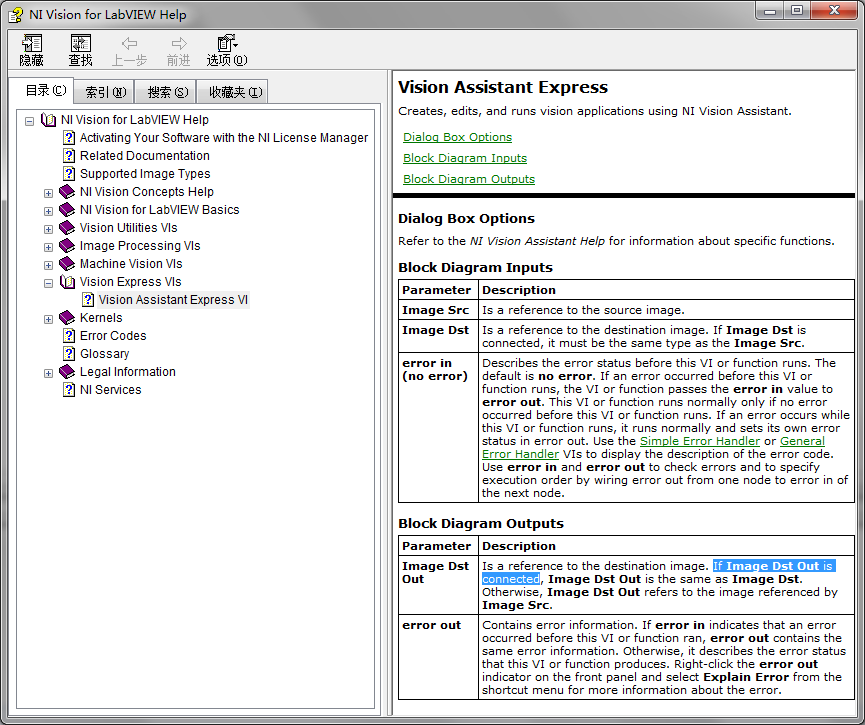The image size is (865, 725).
Task: Click the open book icon of NI Vision for LabVIEW Help
Action: [x=49, y=120]
